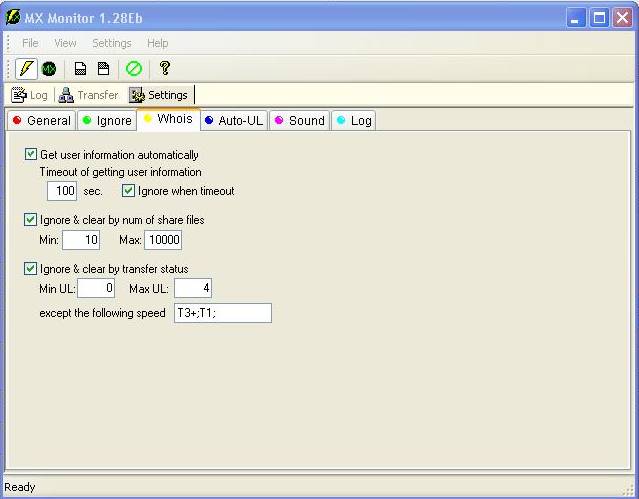The image size is (639, 499).
Task: Click the Max UL input field
Action: click(193, 288)
